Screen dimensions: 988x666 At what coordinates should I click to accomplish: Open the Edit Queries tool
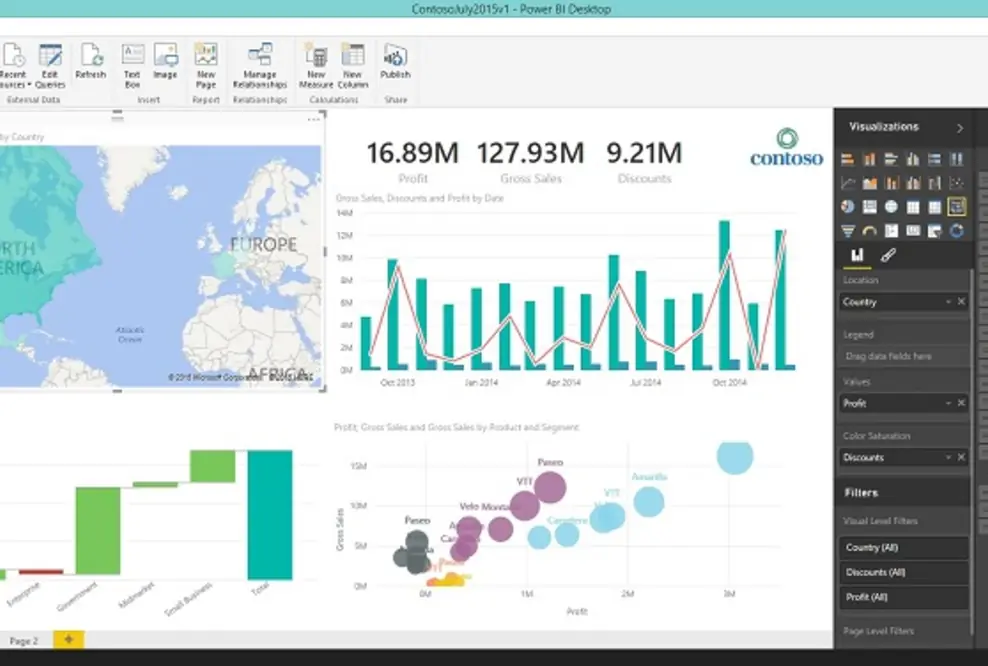50,66
